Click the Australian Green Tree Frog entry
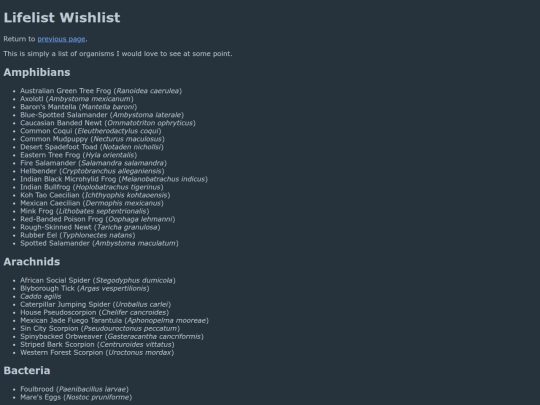 tap(101, 91)
